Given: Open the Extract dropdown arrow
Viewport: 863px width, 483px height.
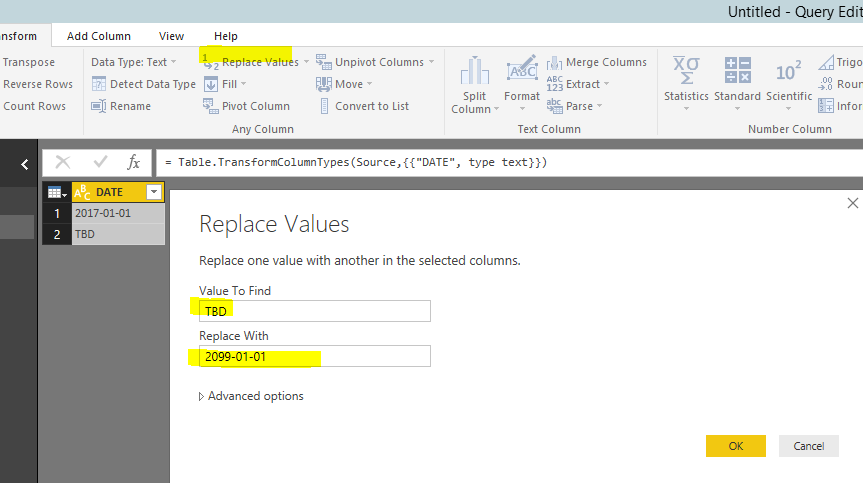Looking at the screenshot, I should click(x=607, y=84).
